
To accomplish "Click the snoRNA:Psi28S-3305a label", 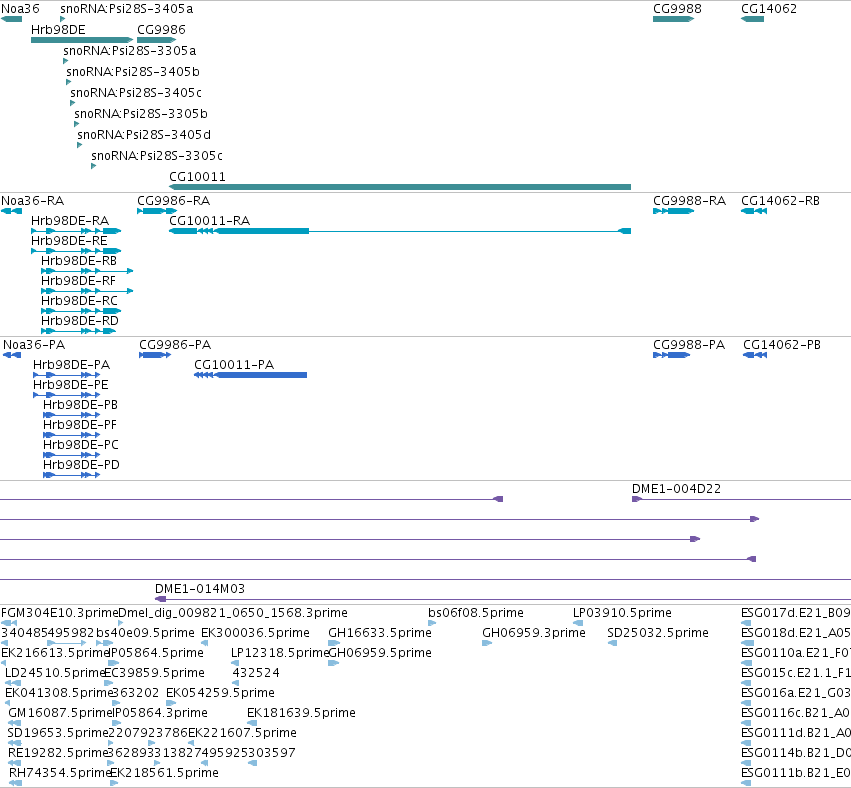I will pos(130,50).
